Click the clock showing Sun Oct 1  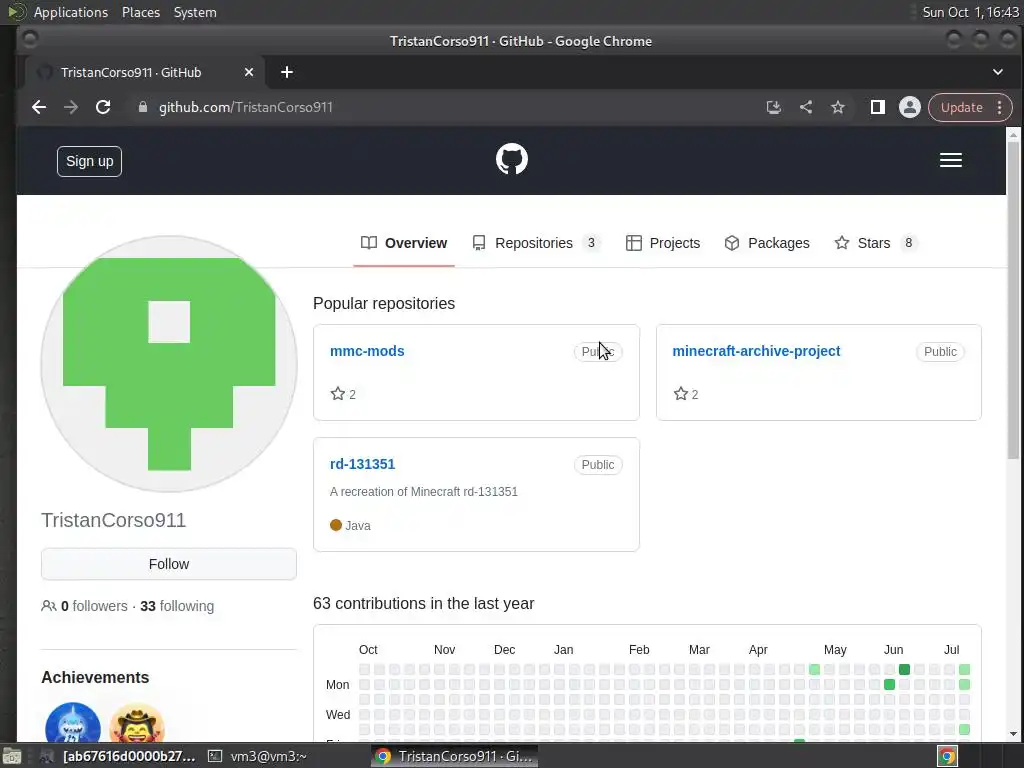pyautogui.click(x=970, y=12)
